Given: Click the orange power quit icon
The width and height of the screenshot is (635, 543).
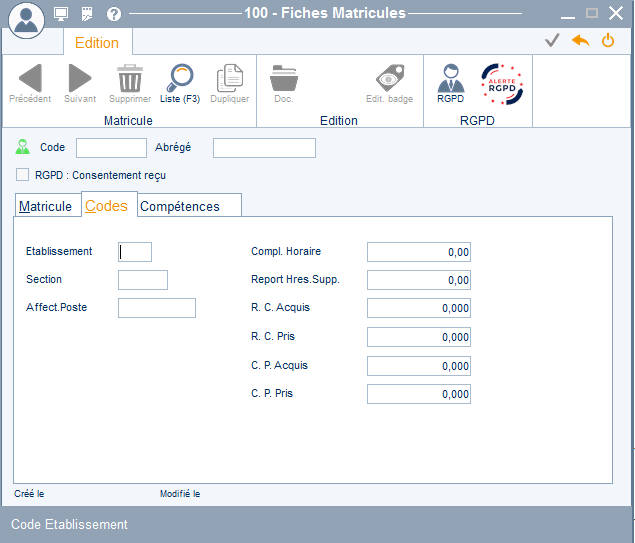Looking at the screenshot, I should tap(608, 40).
